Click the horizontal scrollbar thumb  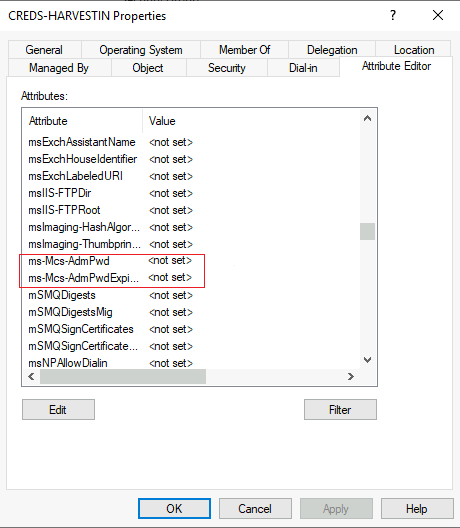[123, 376]
